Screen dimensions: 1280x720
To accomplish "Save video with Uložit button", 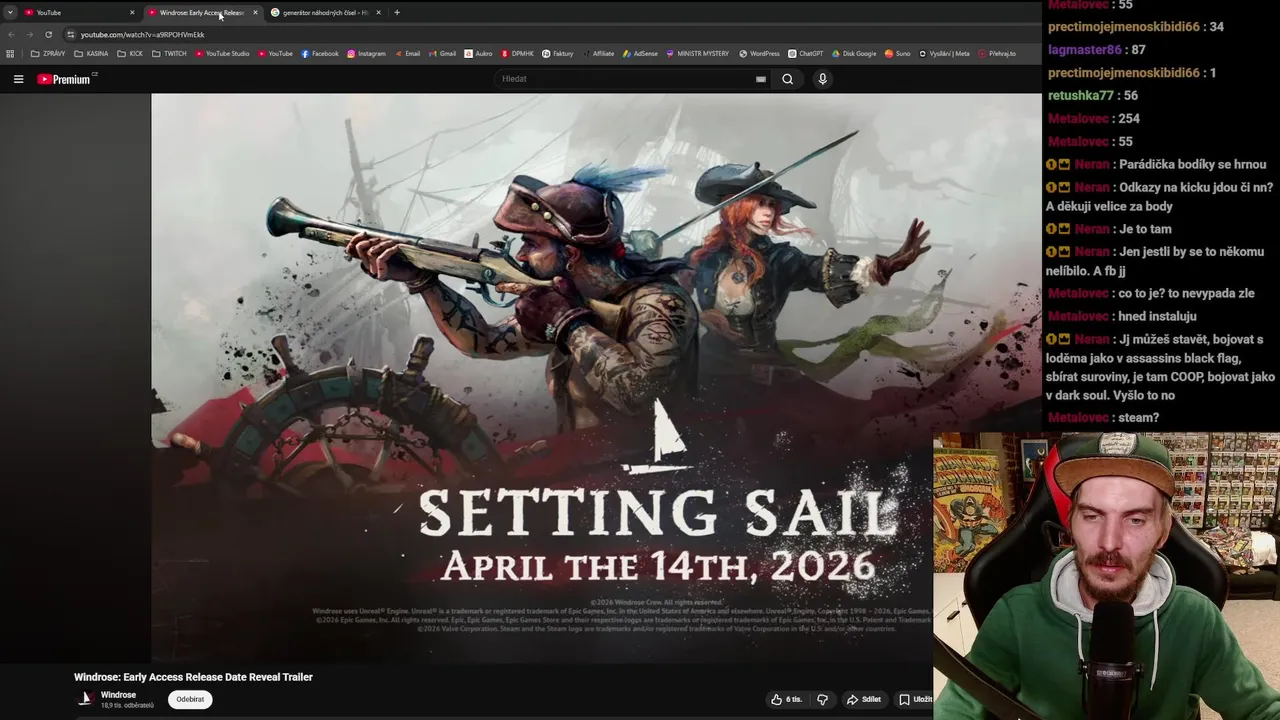I will [915, 699].
